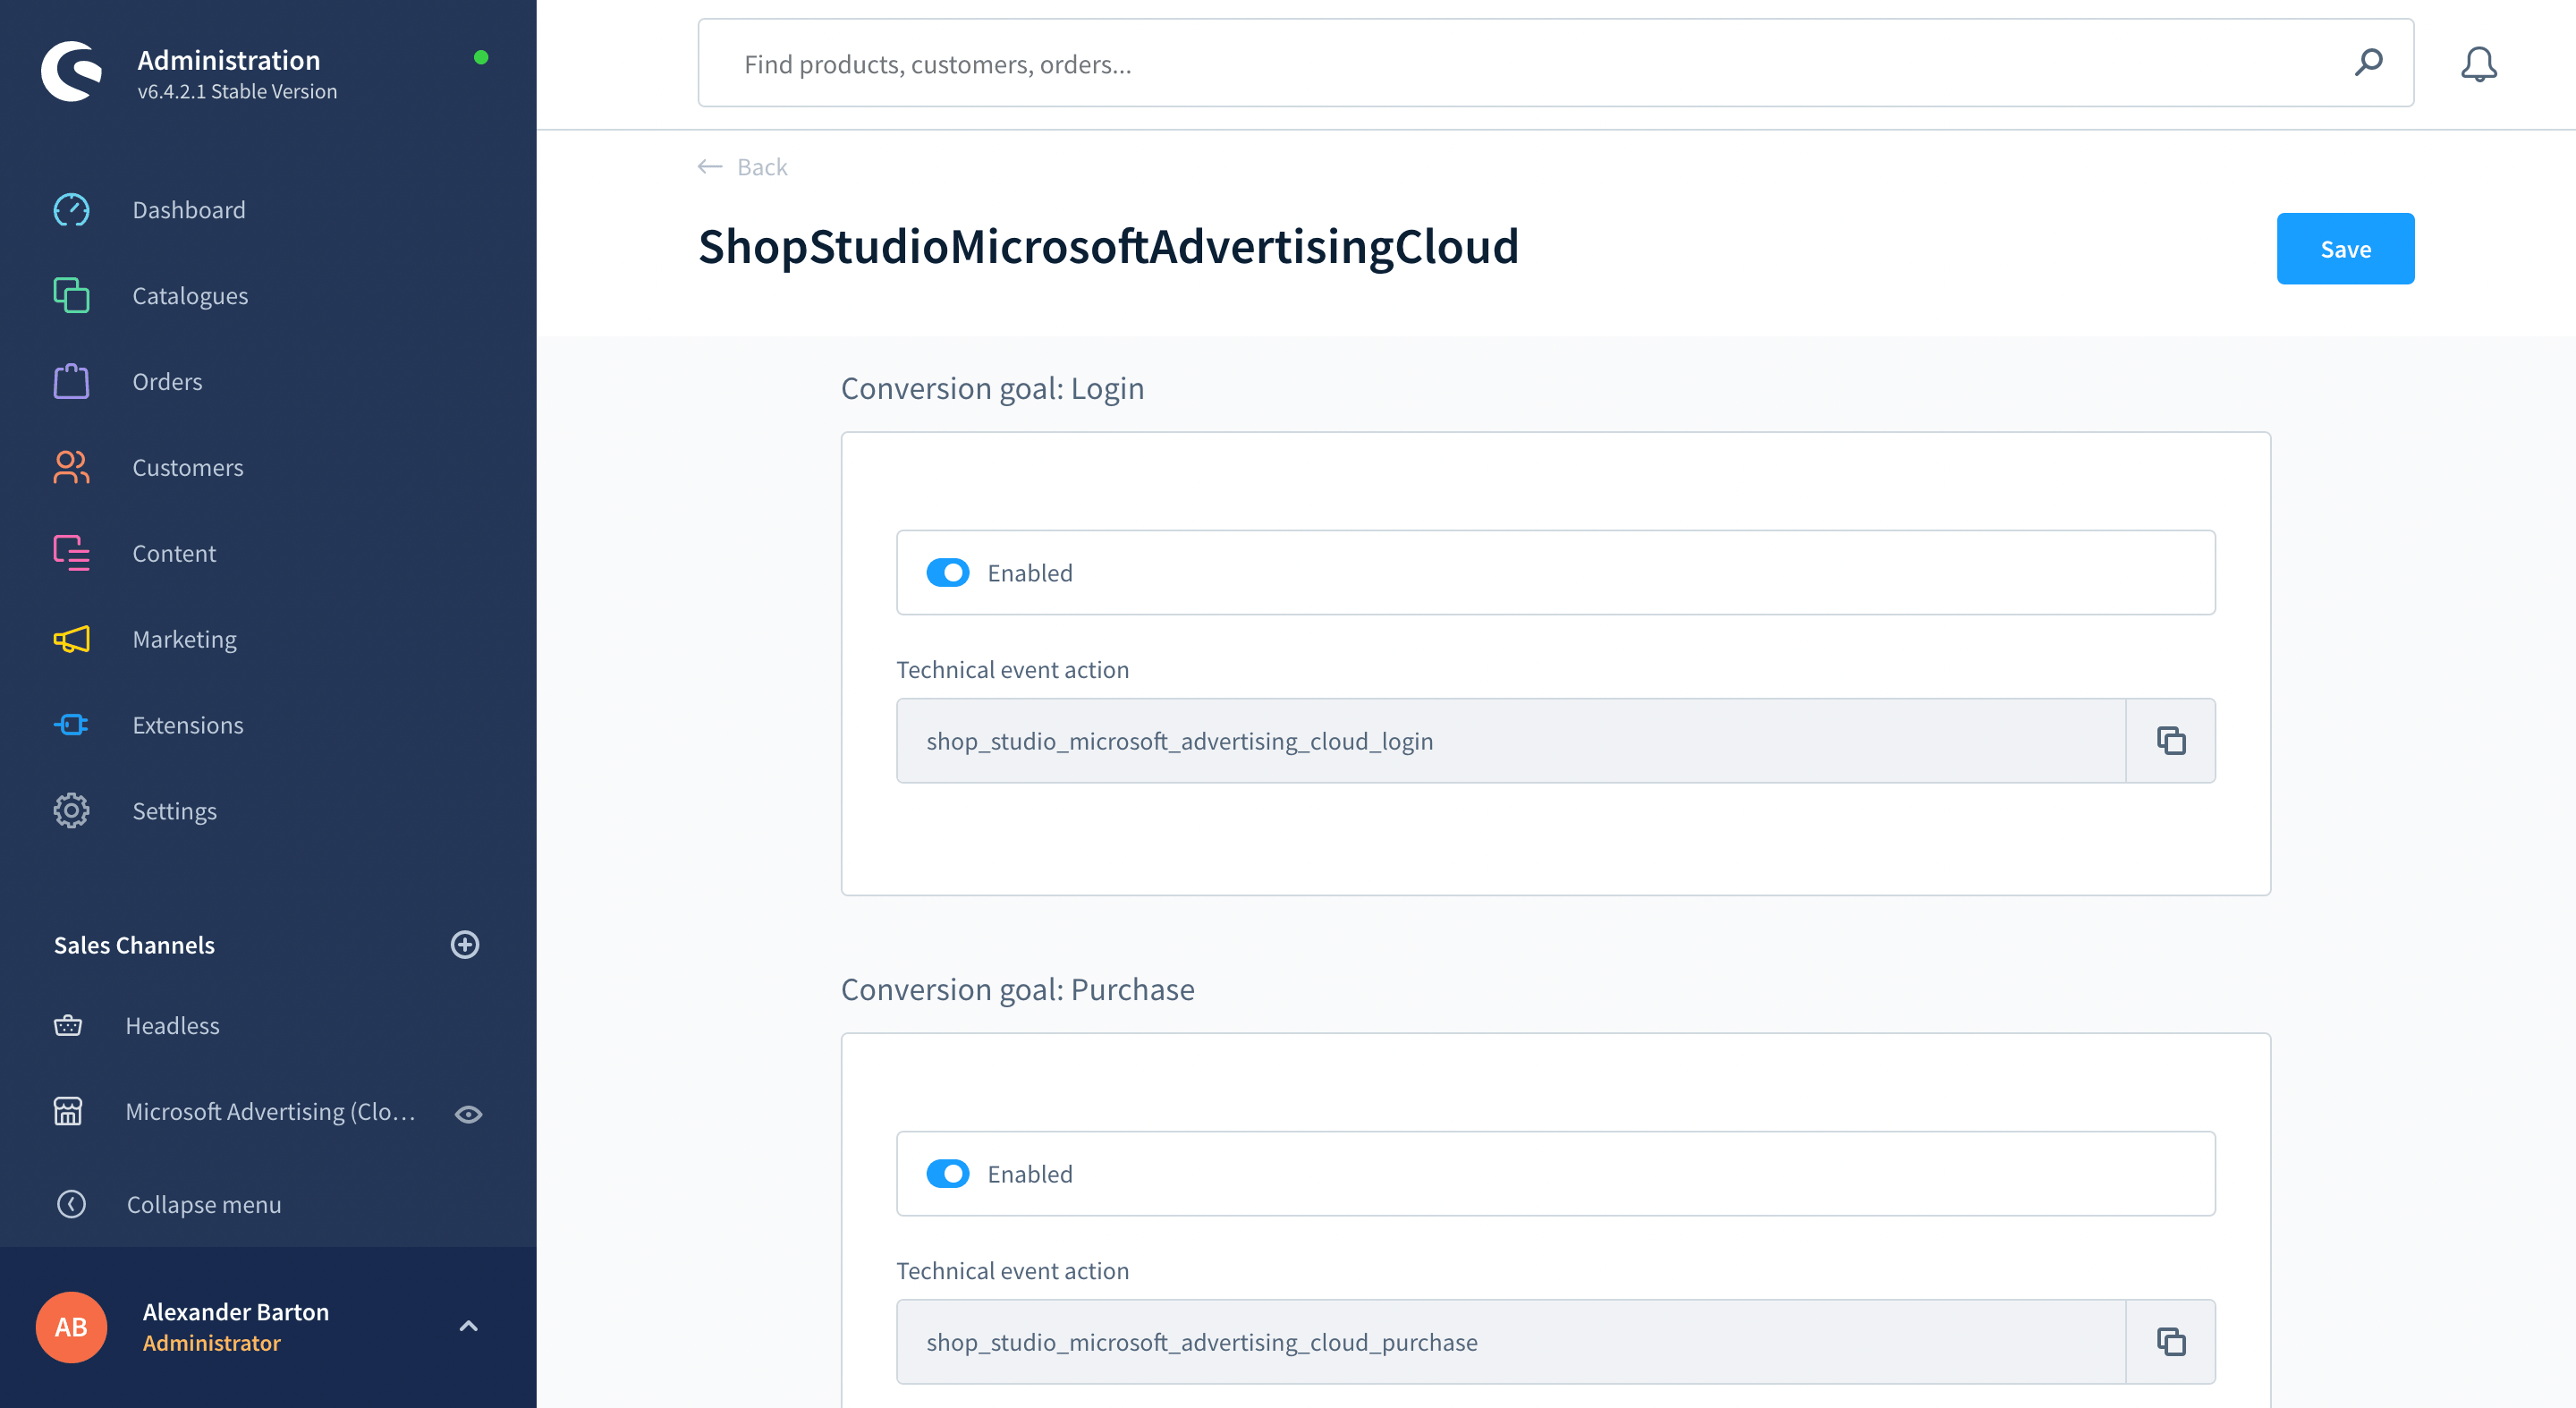Click the purchase technical event action field
2576x1408 pixels.
(x=1511, y=1342)
